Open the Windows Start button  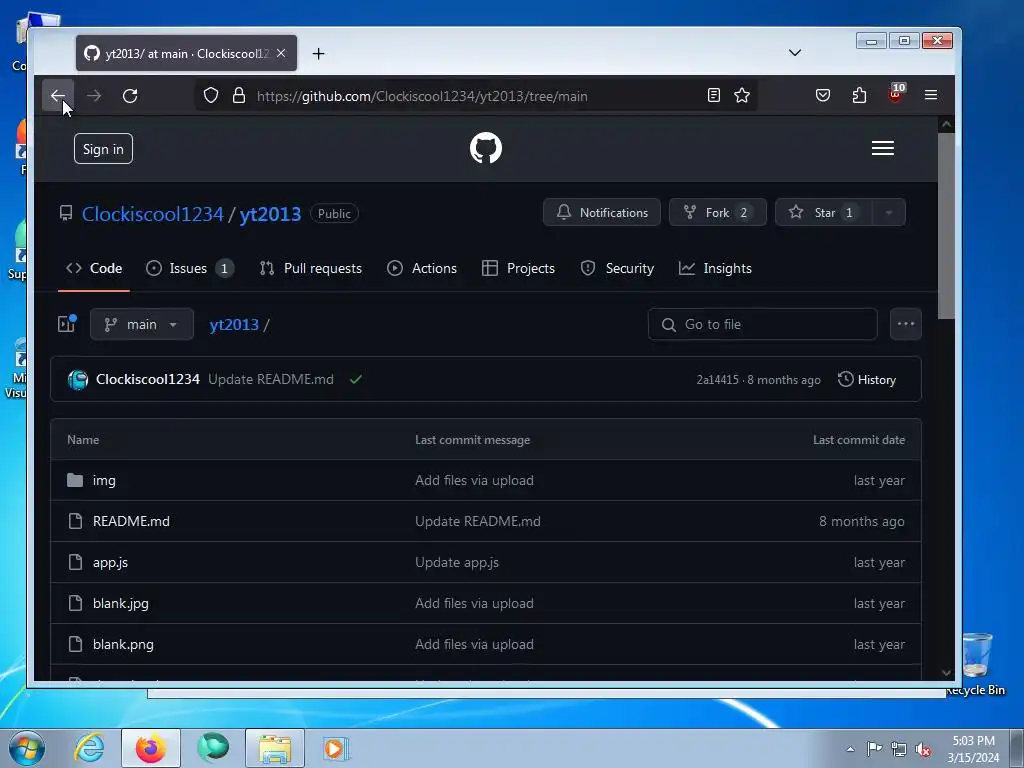pyautogui.click(x=27, y=748)
